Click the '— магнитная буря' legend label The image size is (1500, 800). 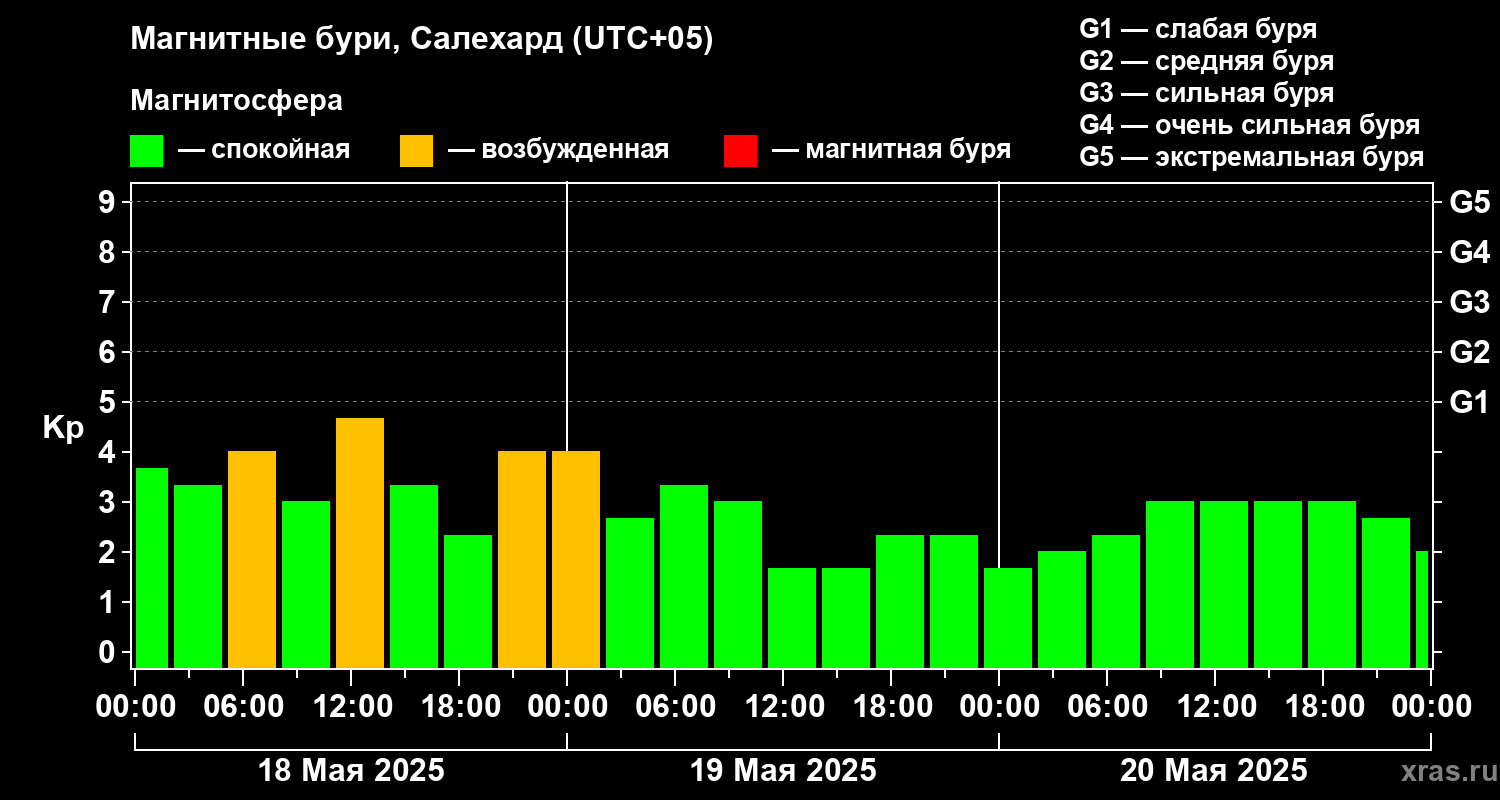(x=891, y=150)
